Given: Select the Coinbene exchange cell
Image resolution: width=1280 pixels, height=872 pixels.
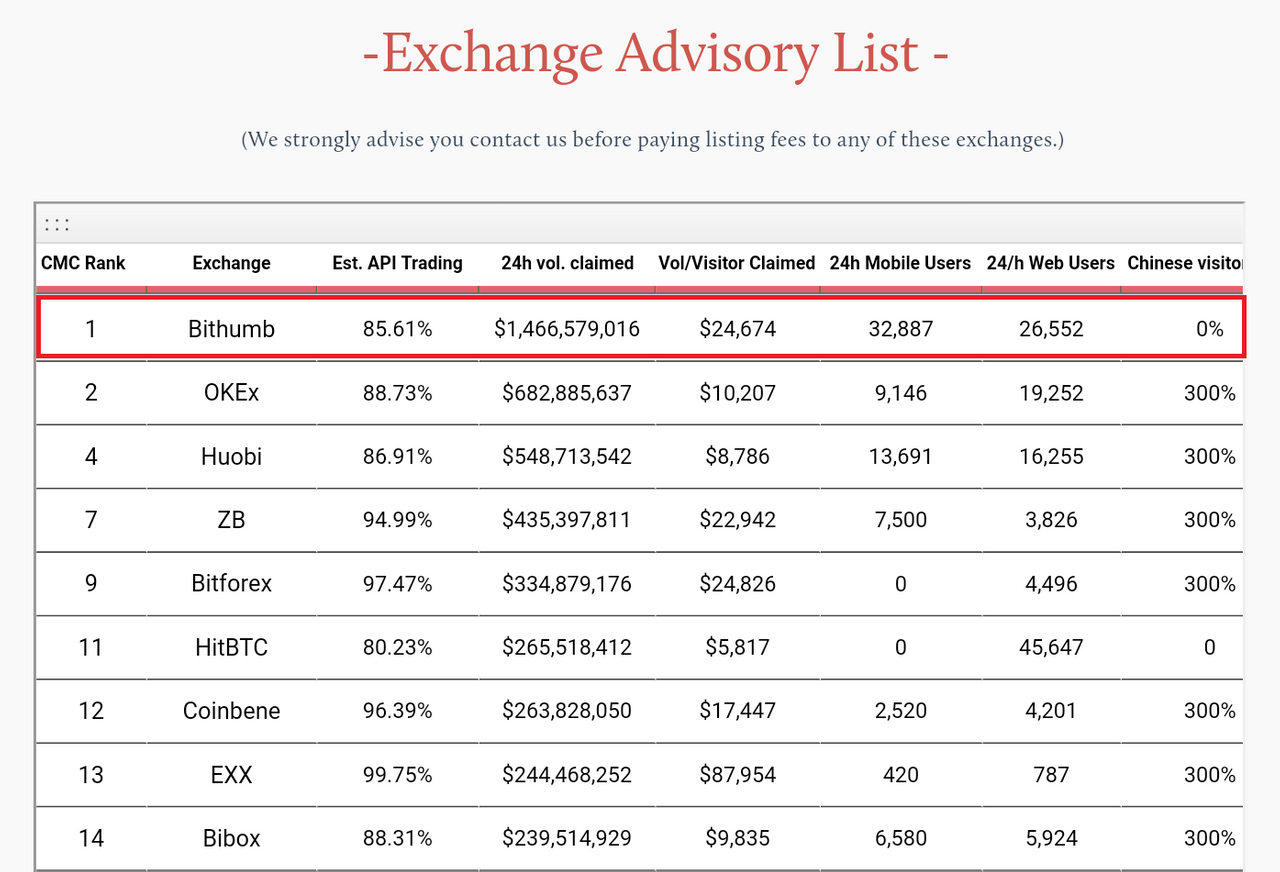Looking at the screenshot, I should (231, 711).
